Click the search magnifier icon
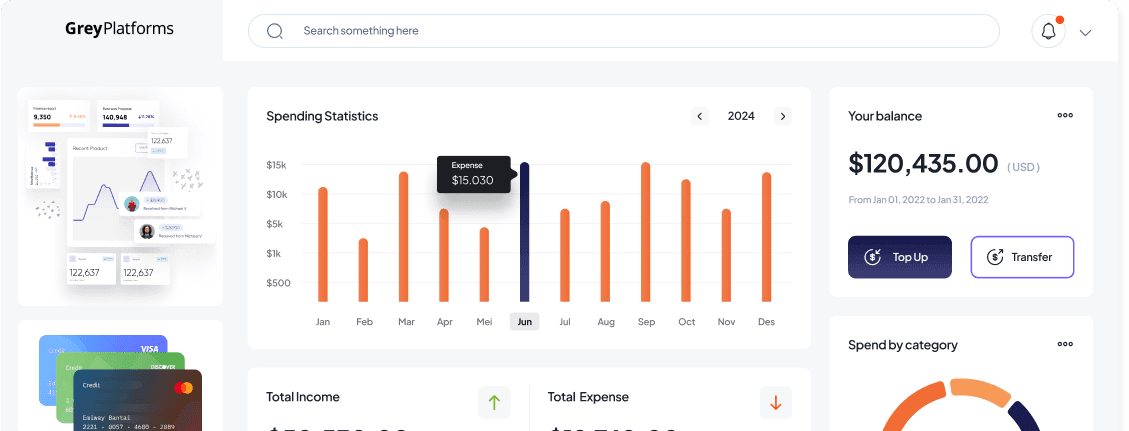 tap(274, 31)
